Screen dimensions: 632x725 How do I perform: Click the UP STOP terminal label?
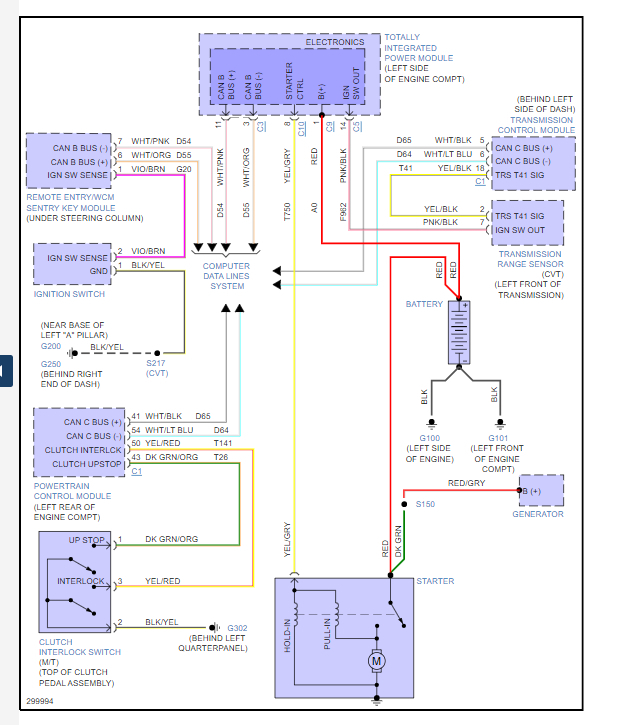click(x=86, y=540)
